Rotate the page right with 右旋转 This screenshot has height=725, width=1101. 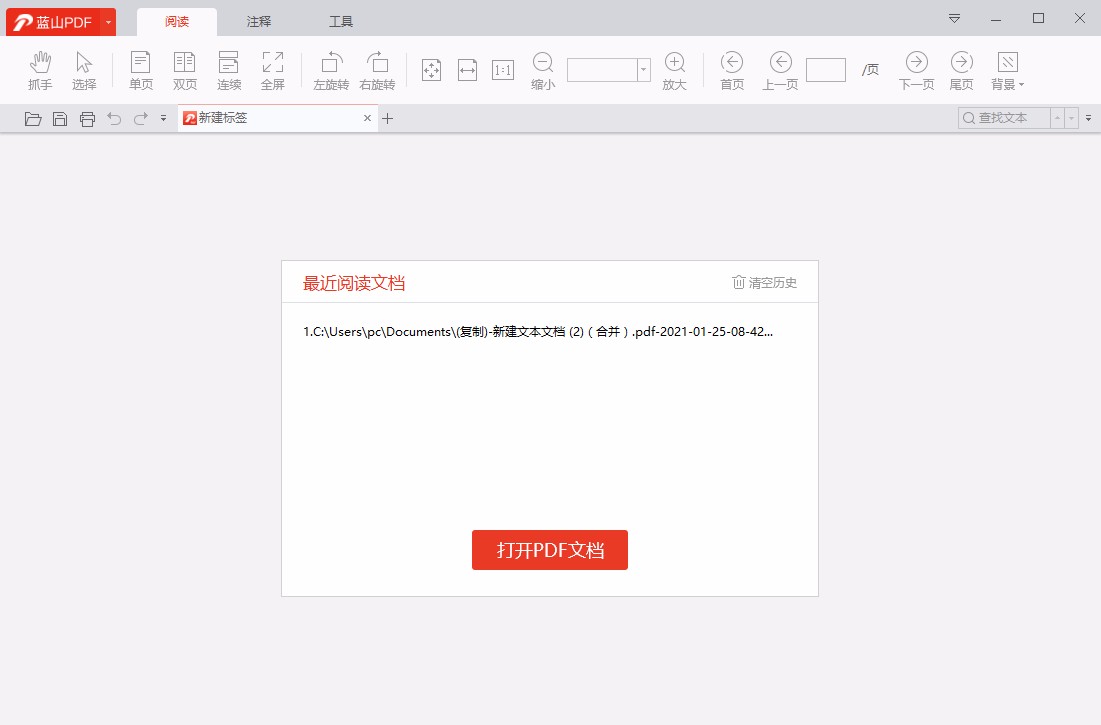(378, 68)
